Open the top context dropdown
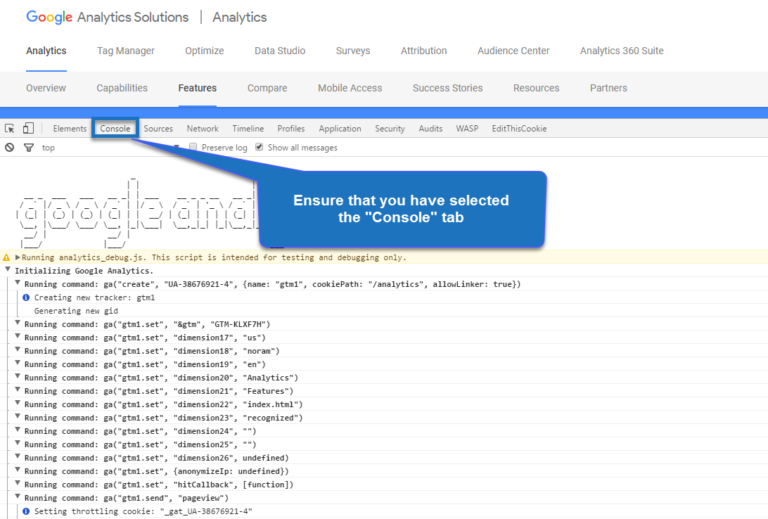The width and height of the screenshot is (768, 519). click(x=111, y=147)
